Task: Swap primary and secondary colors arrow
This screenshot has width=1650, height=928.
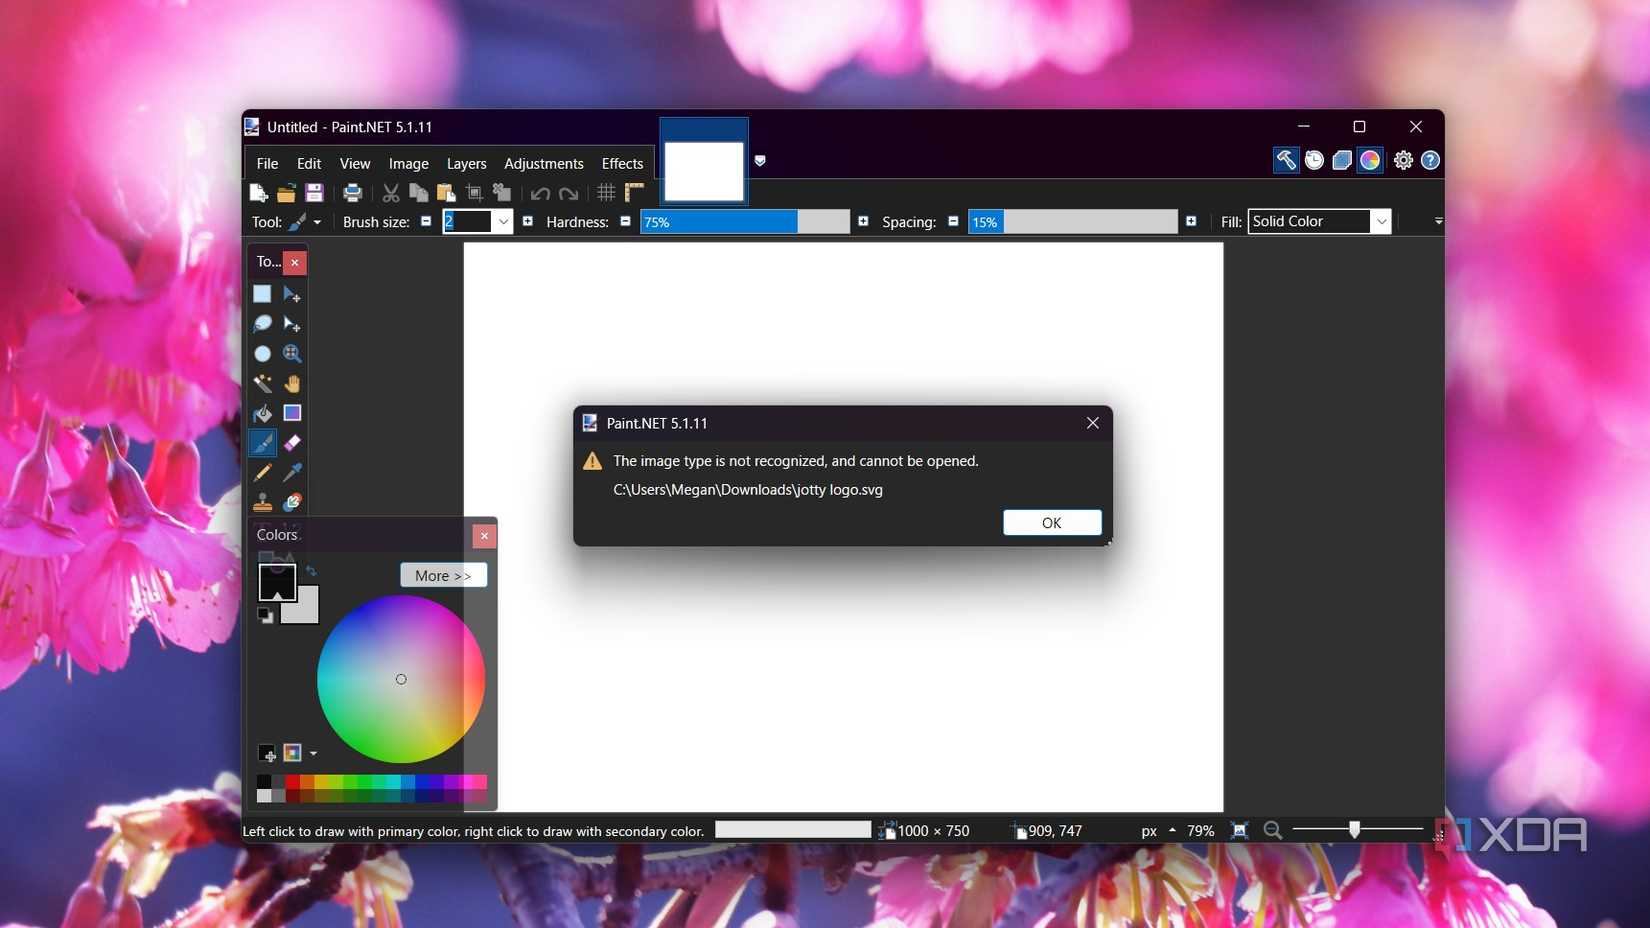Action: coord(311,571)
